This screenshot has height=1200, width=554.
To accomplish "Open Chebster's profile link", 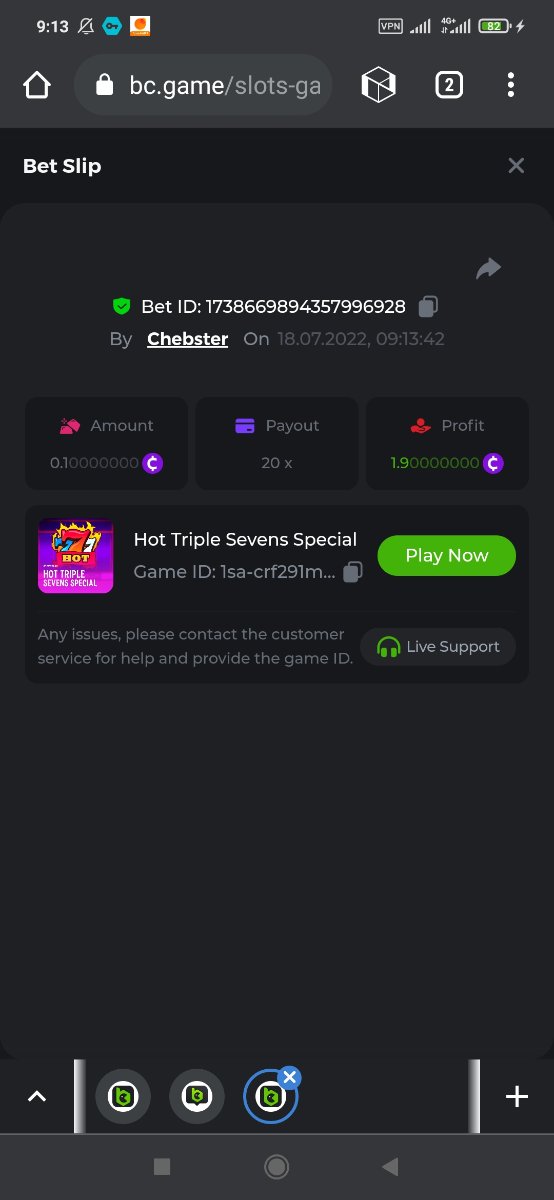I will click(187, 339).
